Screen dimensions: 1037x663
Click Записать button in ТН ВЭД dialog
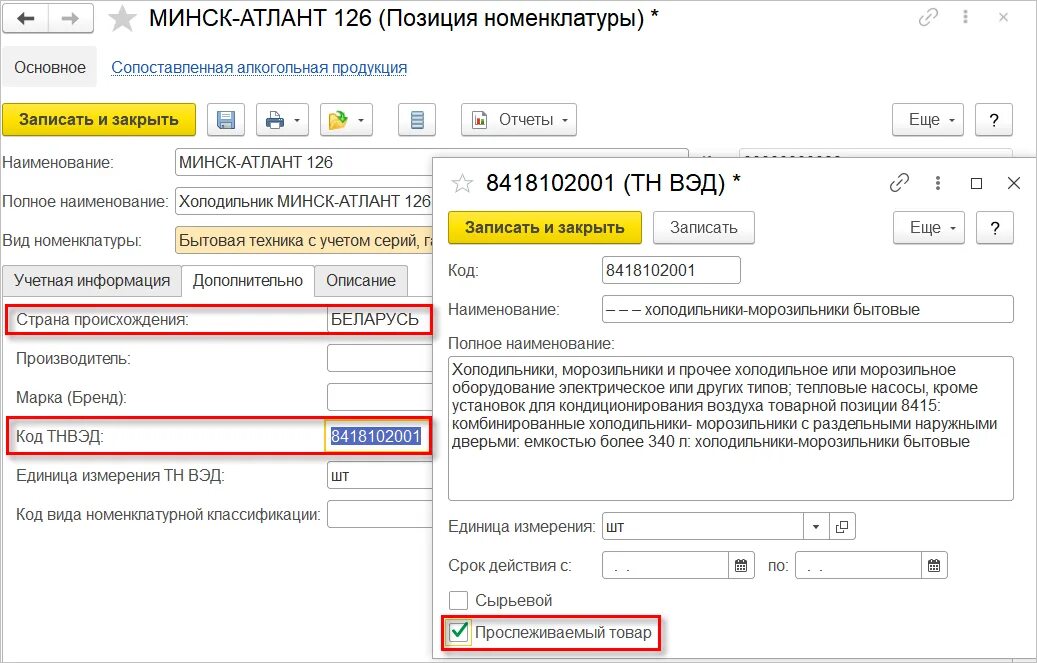(x=704, y=228)
